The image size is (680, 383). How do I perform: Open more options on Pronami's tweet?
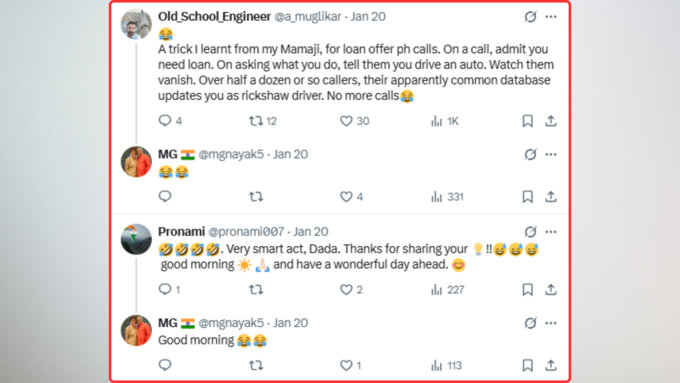click(551, 232)
